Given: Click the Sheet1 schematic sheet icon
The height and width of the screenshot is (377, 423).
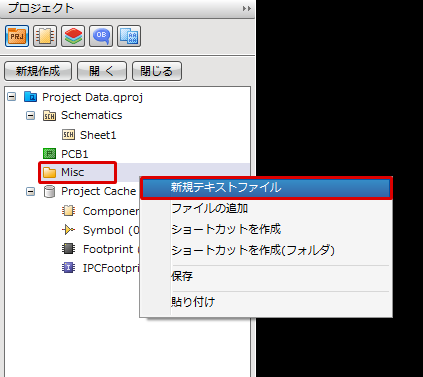Looking at the screenshot, I should tap(68, 135).
